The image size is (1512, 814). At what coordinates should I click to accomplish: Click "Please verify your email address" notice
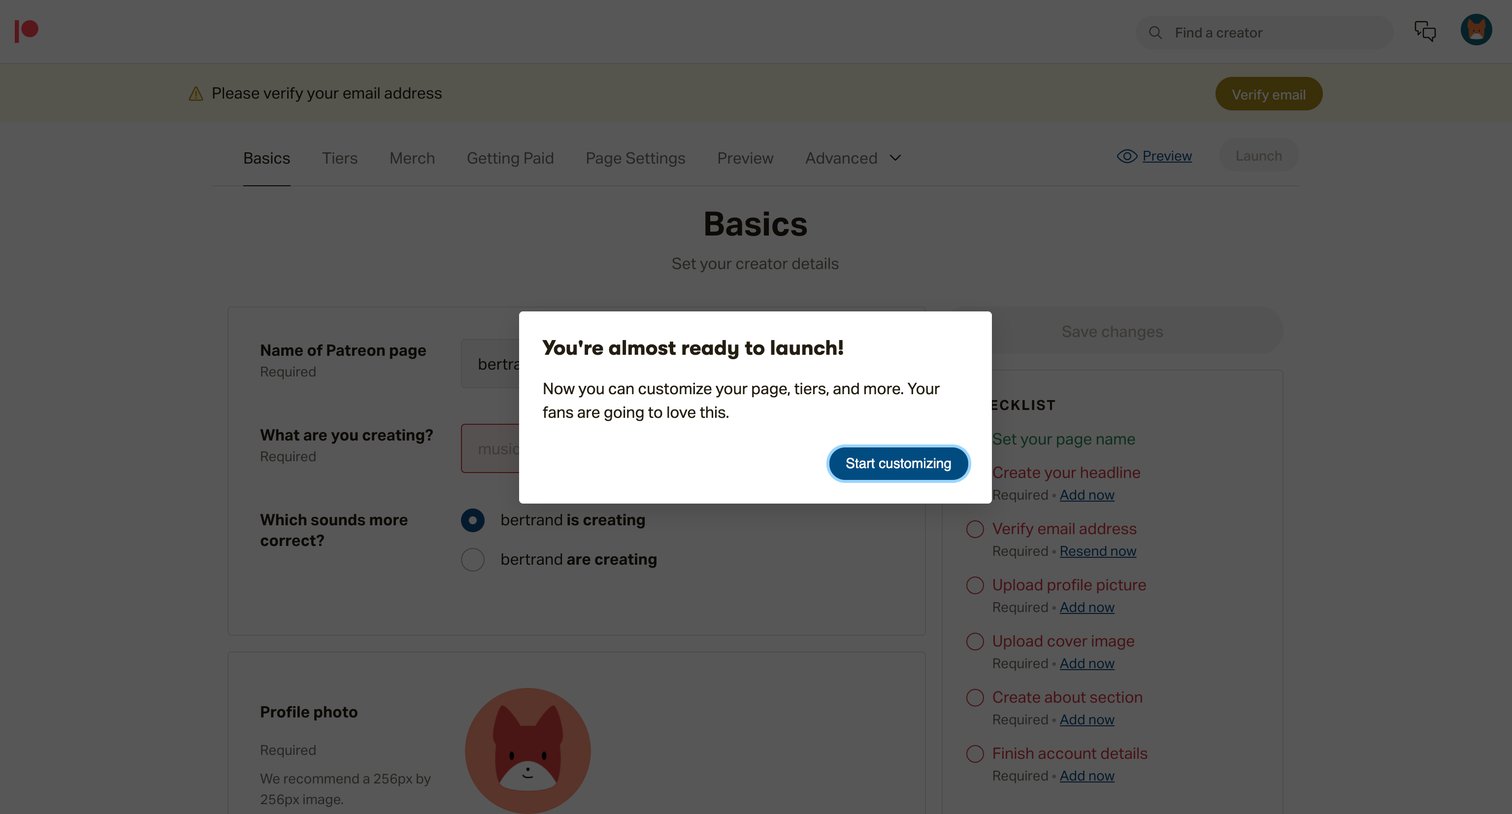tap(327, 93)
